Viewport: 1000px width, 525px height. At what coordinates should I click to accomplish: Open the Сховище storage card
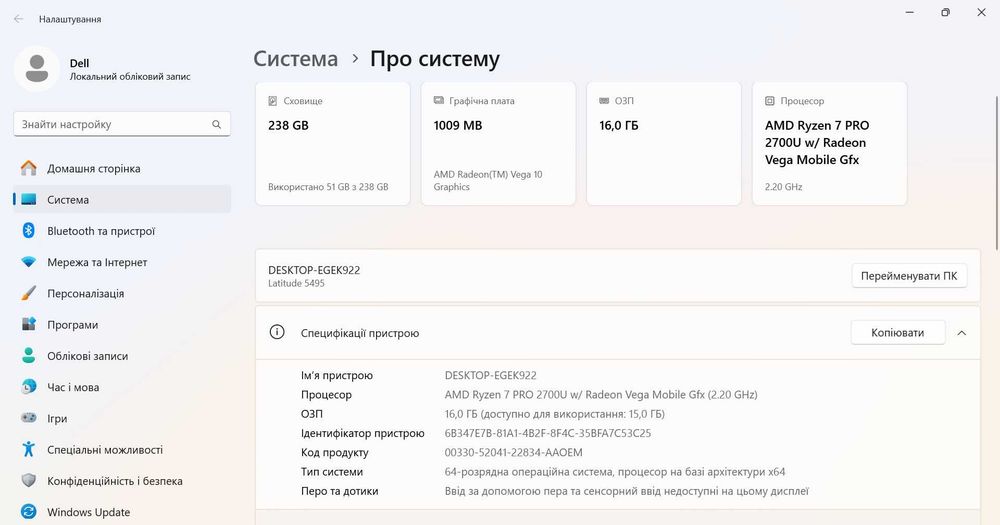[332, 144]
